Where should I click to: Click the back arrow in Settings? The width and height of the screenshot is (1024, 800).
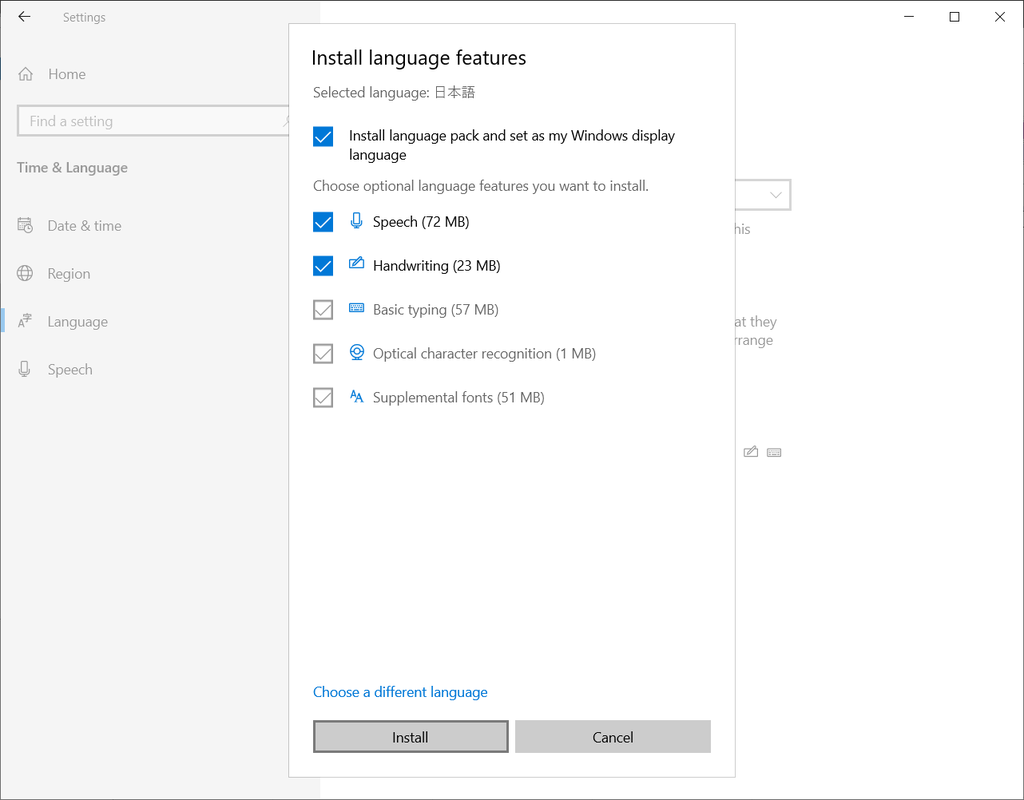(24, 17)
